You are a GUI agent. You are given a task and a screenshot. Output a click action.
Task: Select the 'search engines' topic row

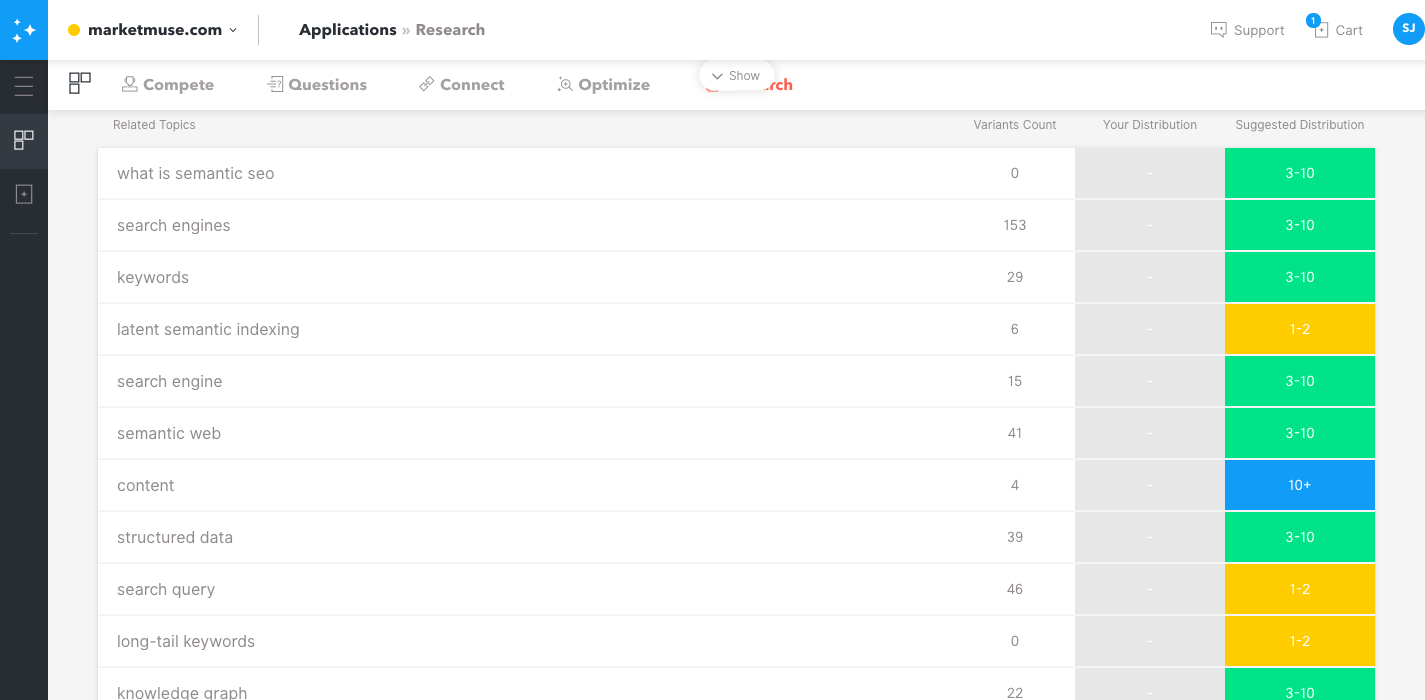tap(174, 226)
